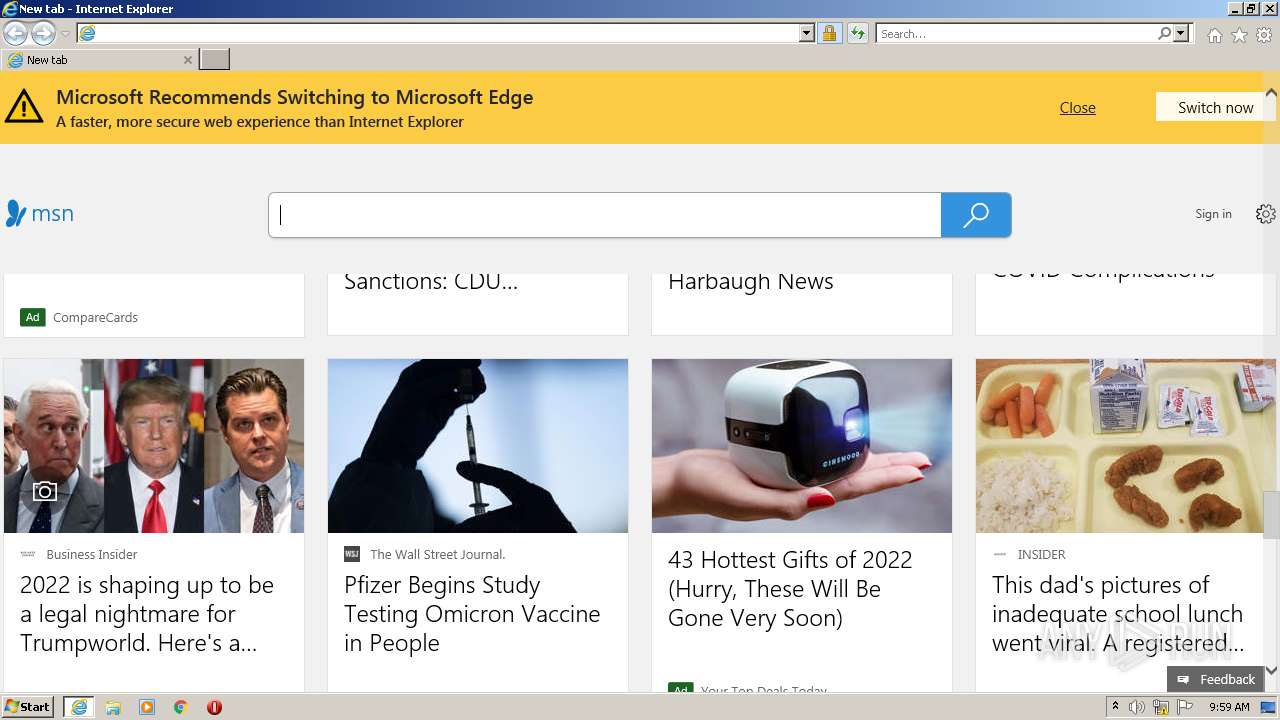Screen dimensions: 1280x720
Task: Open '43 Hottest Gifts of 2022' ad headline
Action: pyautogui.click(x=790, y=589)
